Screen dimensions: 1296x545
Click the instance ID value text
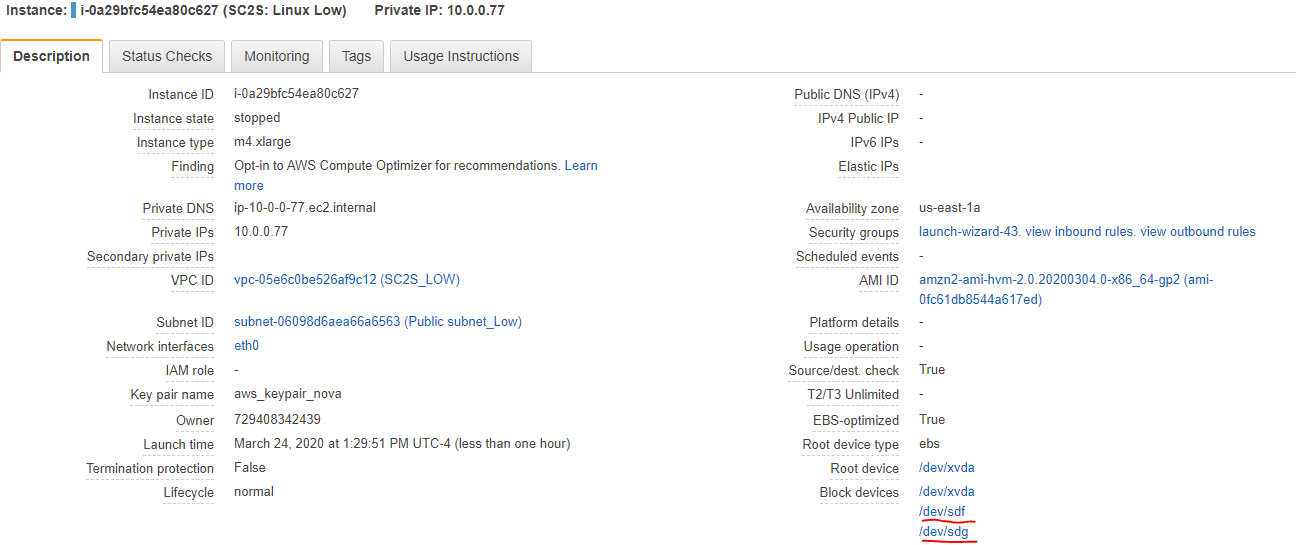tap(296, 94)
